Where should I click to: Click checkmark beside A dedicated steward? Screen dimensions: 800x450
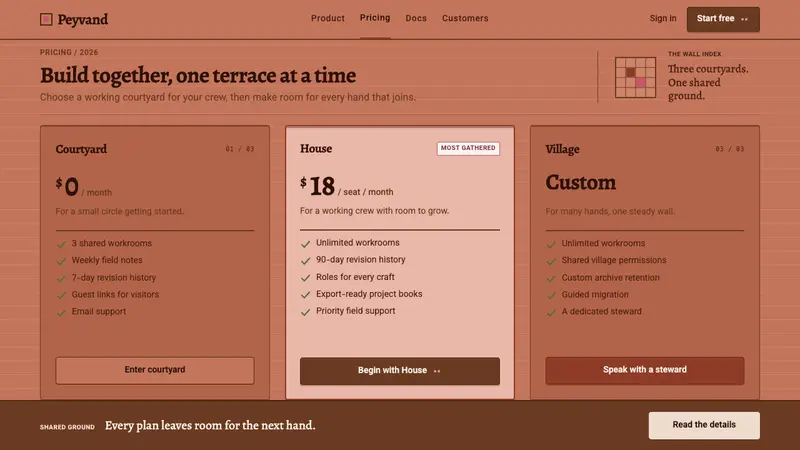(x=551, y=312)
